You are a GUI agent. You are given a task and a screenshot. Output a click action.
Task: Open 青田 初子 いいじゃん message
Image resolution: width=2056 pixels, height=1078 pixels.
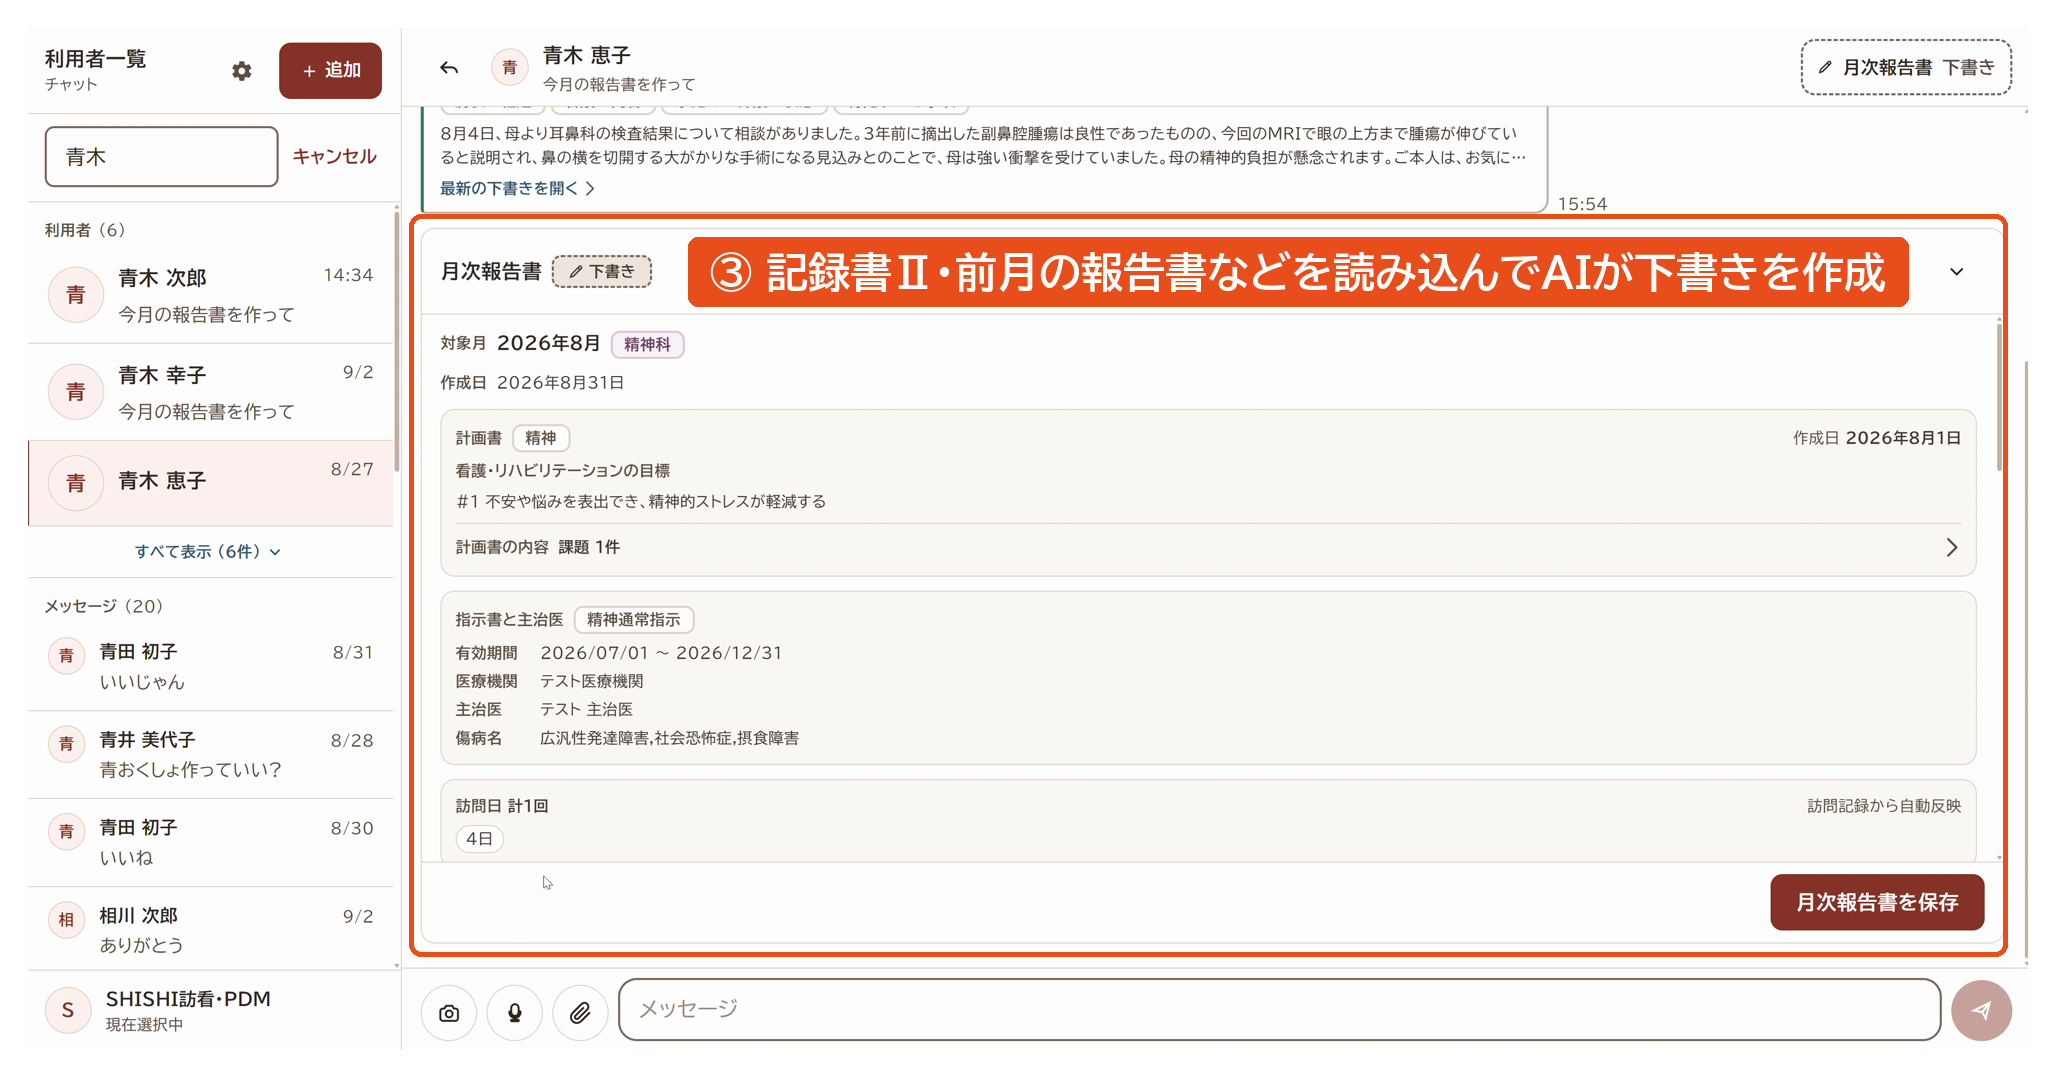211,667
